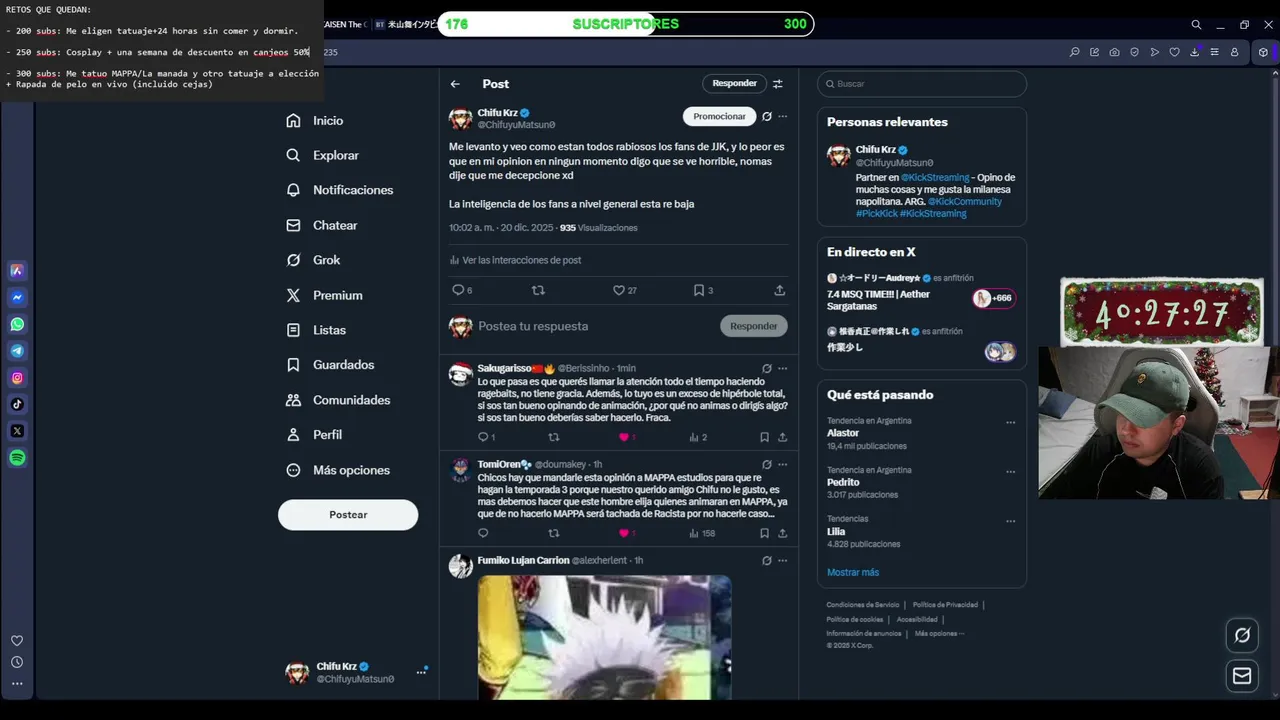Unlike Sakugarisso's reply with the pink heart
Screen dimensions: 1280x720
coord(627,437)
